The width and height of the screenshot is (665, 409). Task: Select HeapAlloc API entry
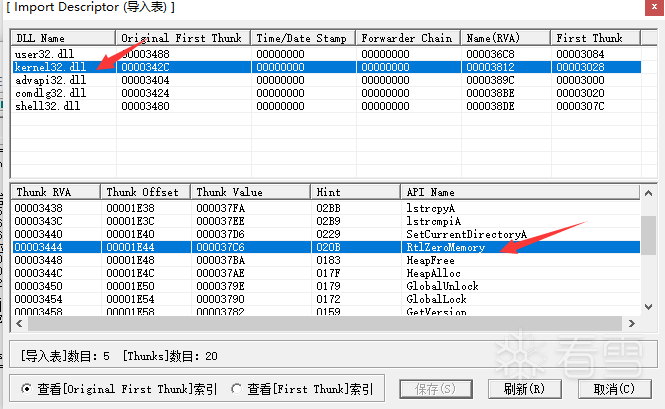(x=433, y=273)
